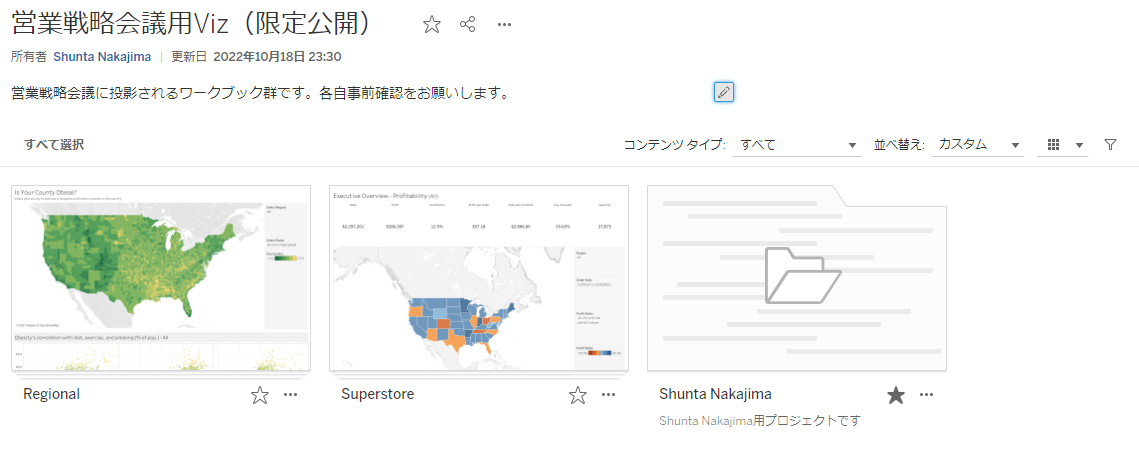
Task: Open Regional workbook more actions menu
Action: click(291, 395)
